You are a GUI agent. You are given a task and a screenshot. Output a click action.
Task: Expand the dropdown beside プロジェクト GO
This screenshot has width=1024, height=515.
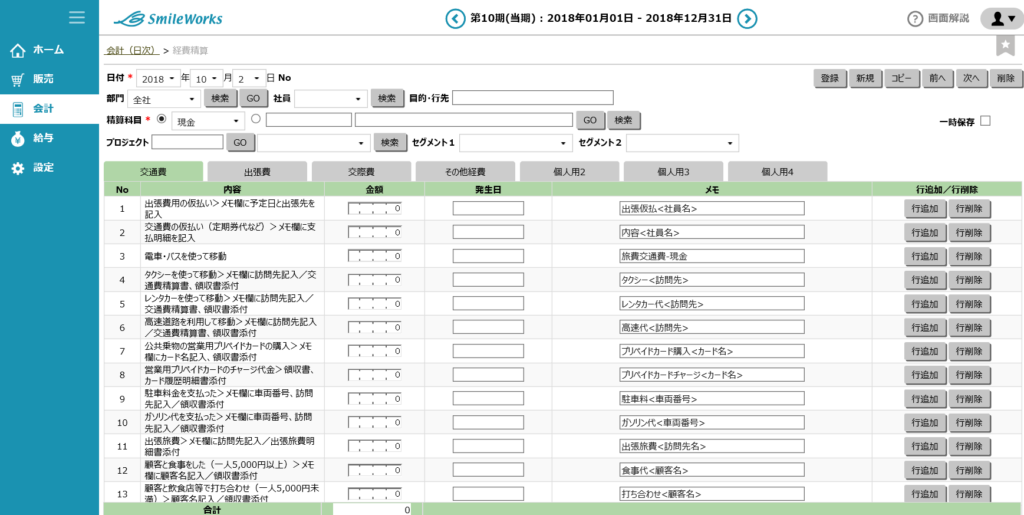tap(313, 142)
